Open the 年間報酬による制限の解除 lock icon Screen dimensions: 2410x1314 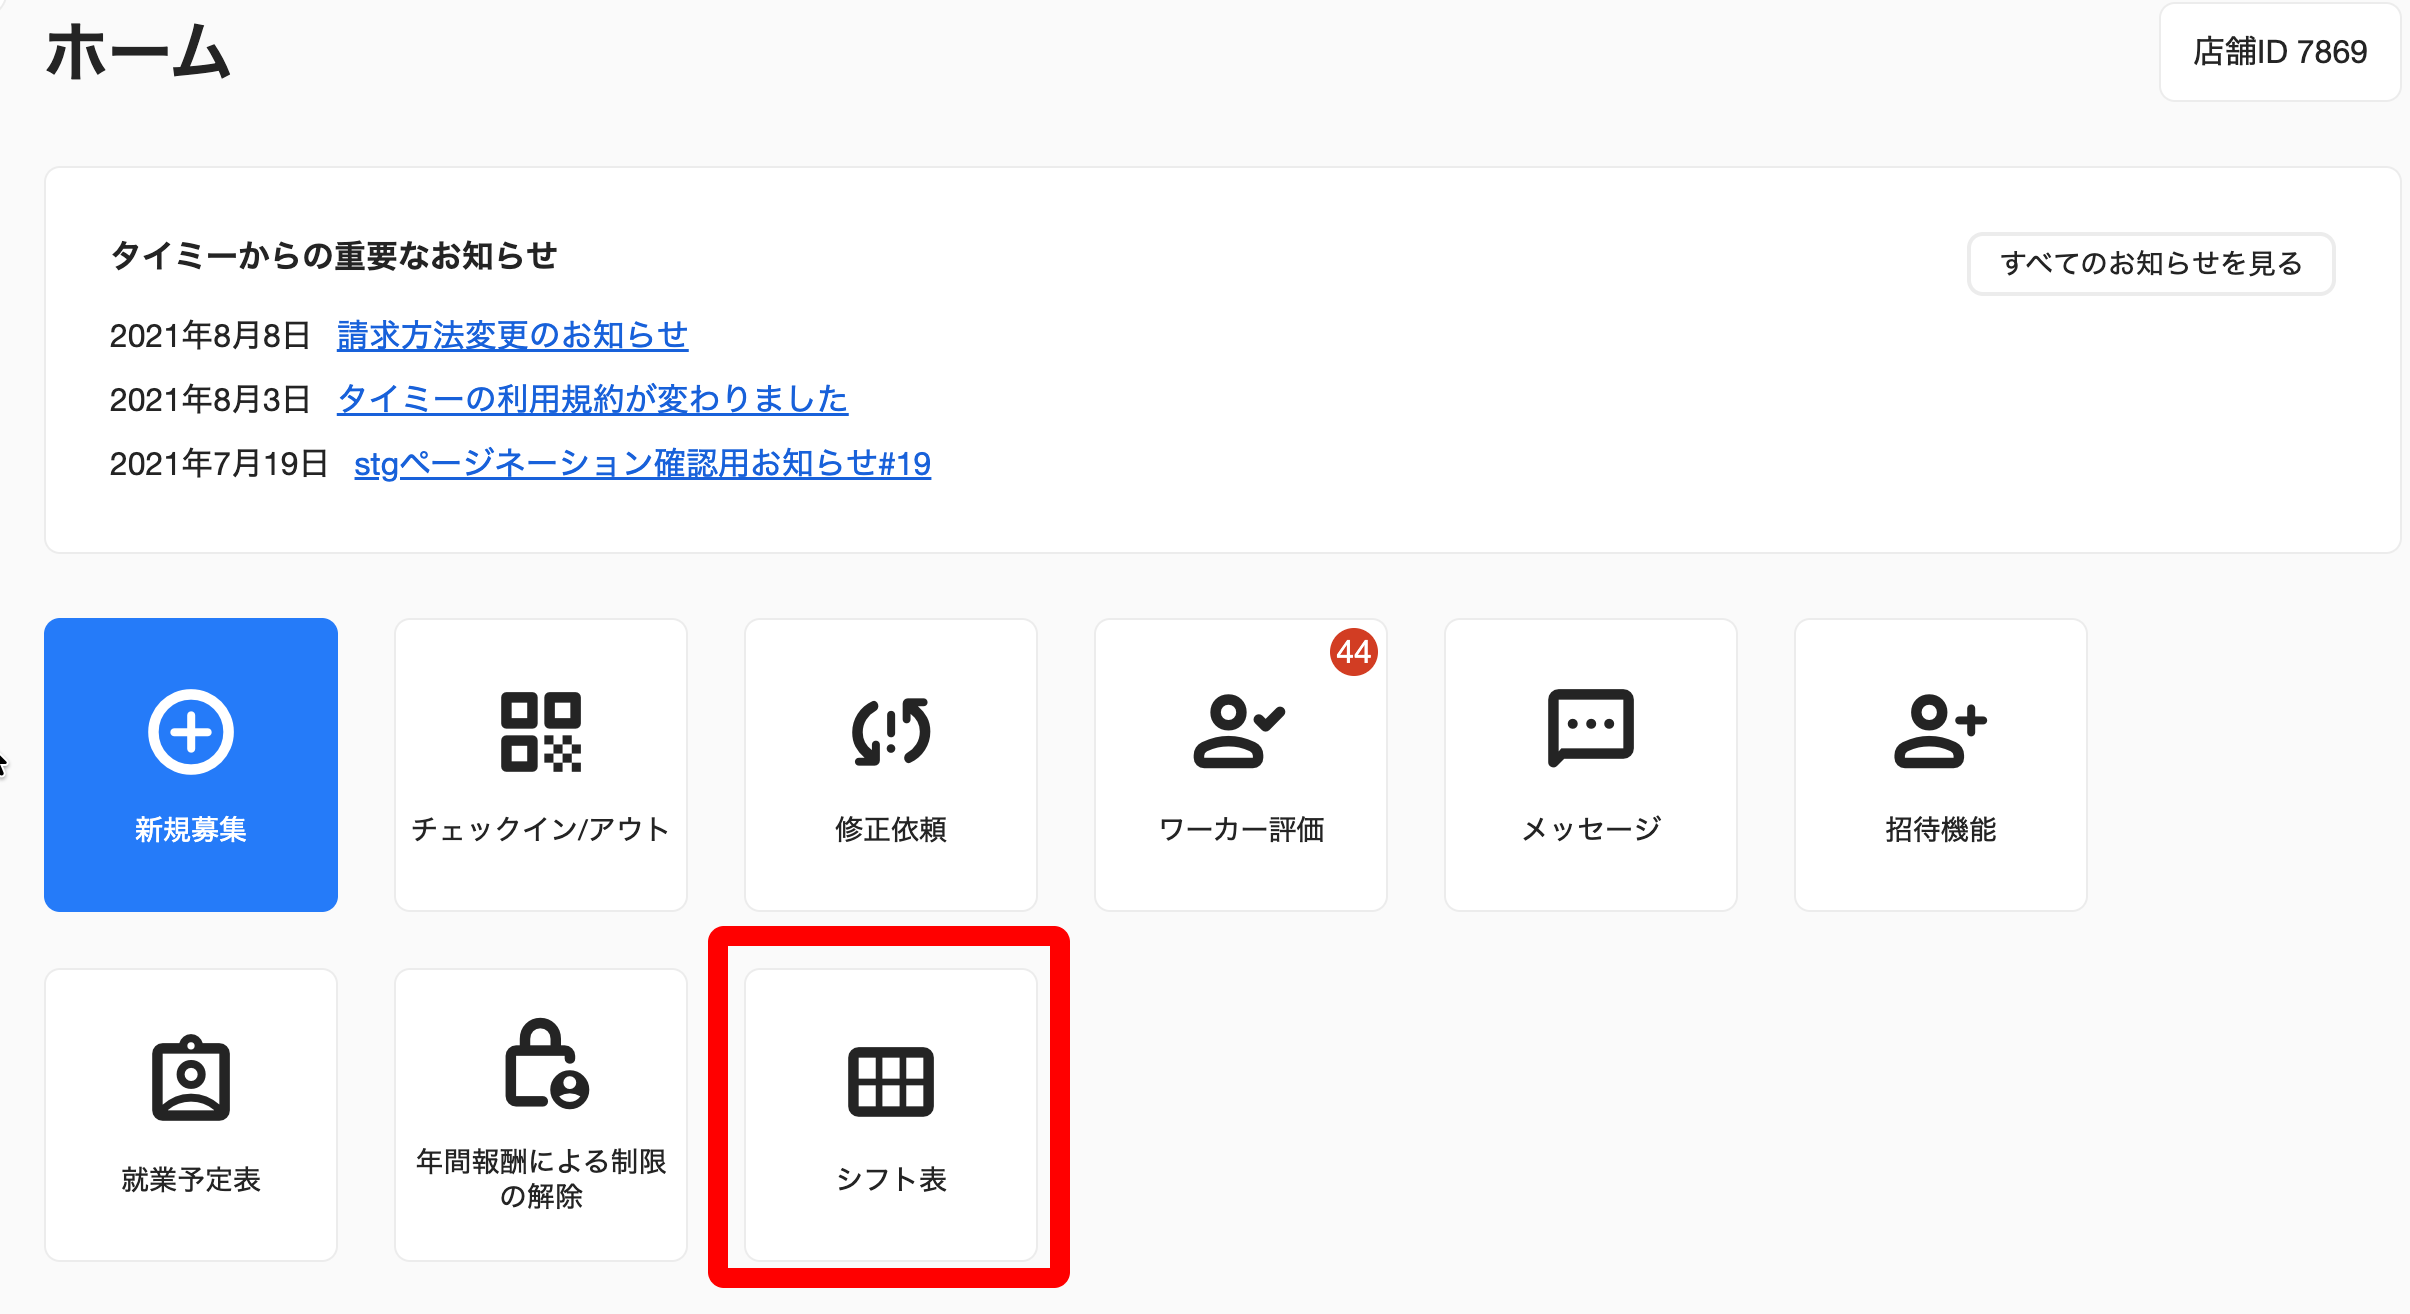pyautogui.click(x=547, y=1064)
